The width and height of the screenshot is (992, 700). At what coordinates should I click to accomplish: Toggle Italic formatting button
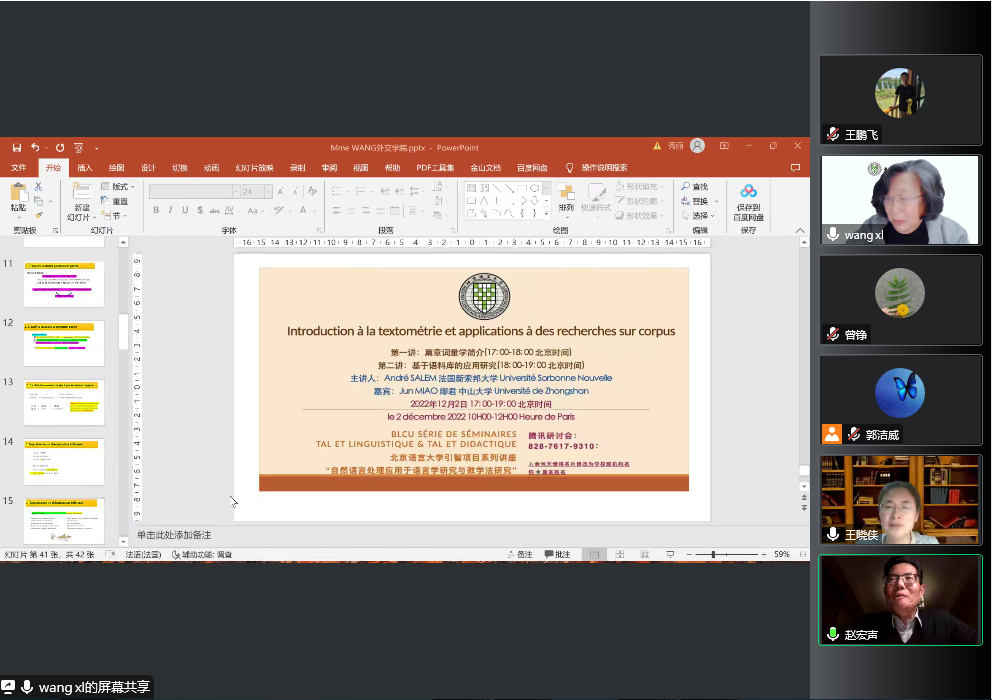coord(171,210)
